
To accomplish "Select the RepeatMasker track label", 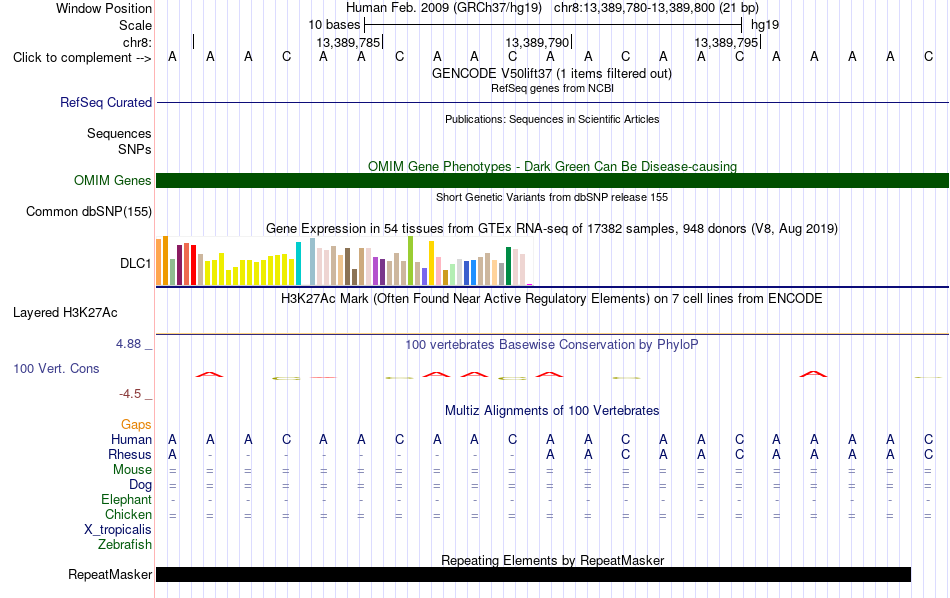I will (x=110, y=574).
